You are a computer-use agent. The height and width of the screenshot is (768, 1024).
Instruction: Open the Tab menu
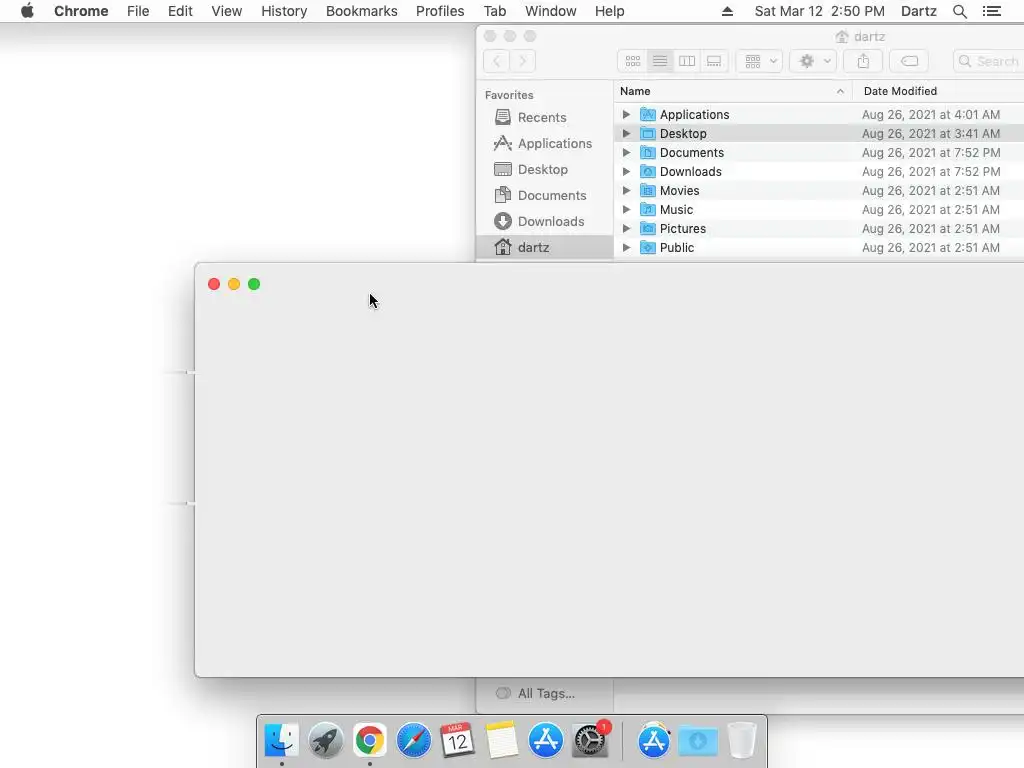(495, 11)
